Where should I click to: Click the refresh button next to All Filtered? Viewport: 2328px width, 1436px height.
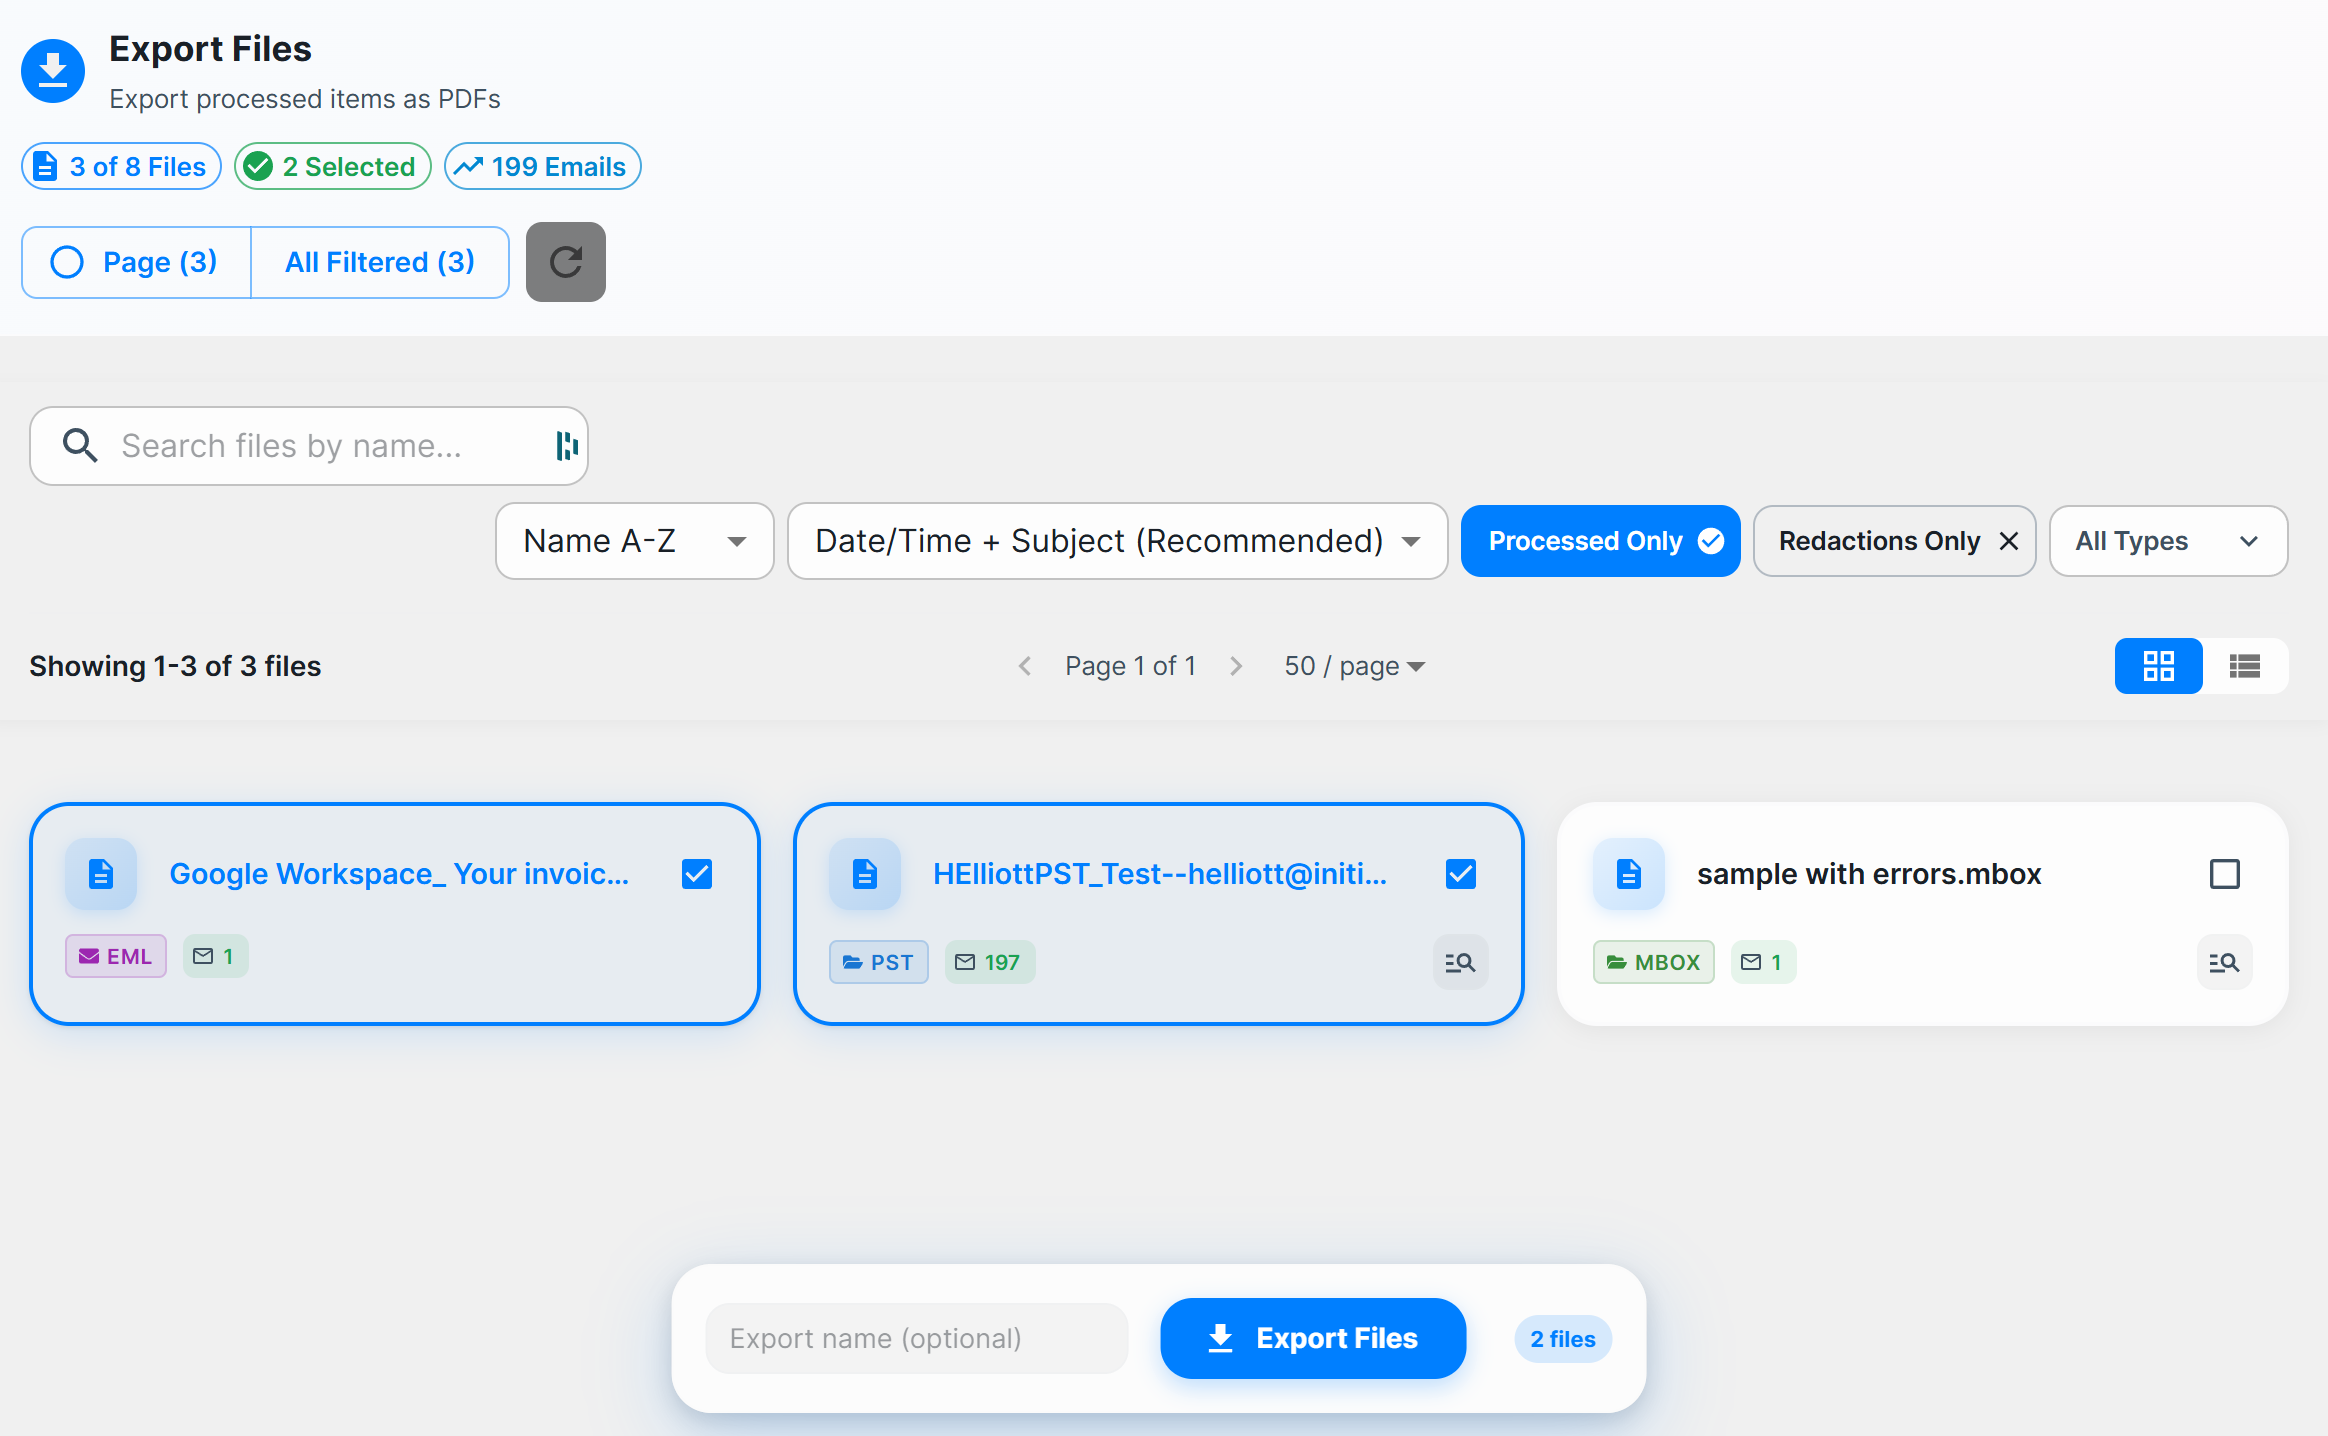[x=566, y=262]
